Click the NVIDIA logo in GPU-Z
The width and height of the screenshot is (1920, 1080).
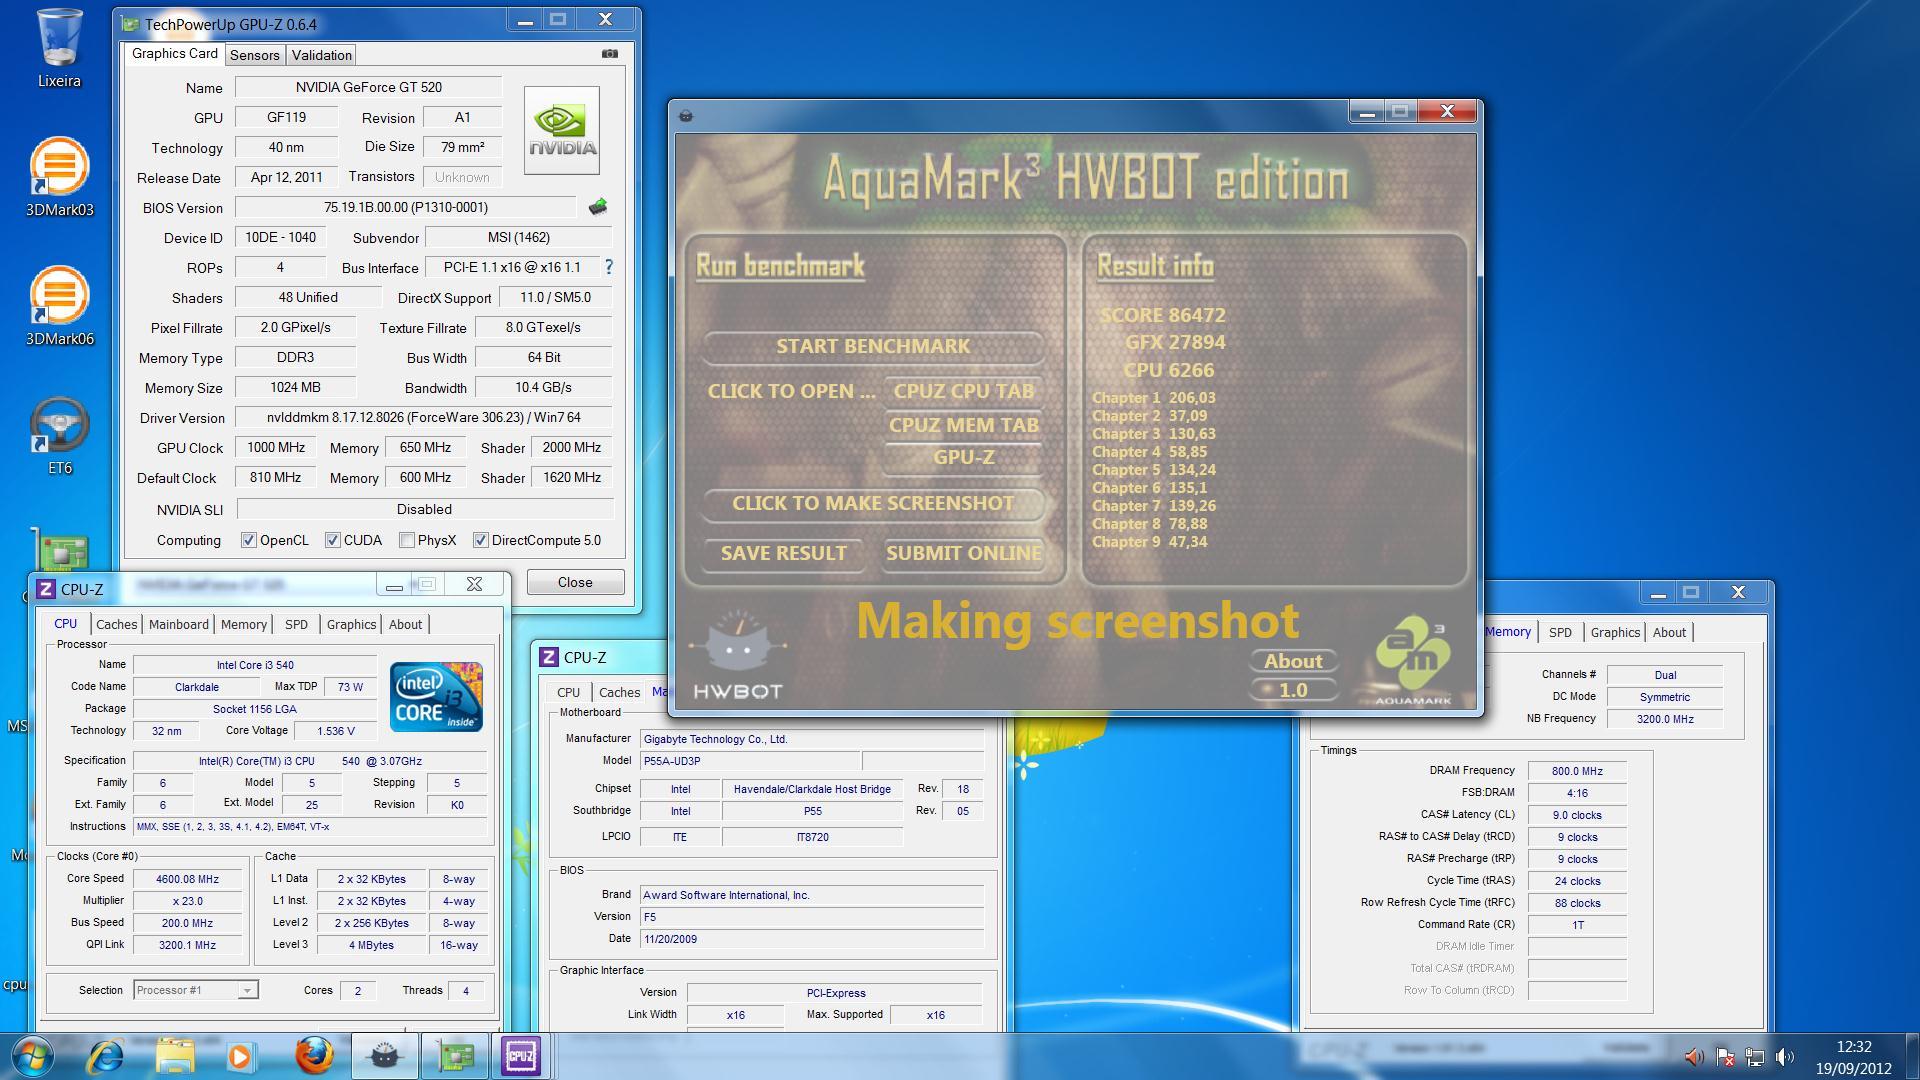click(x=562, y=130)
